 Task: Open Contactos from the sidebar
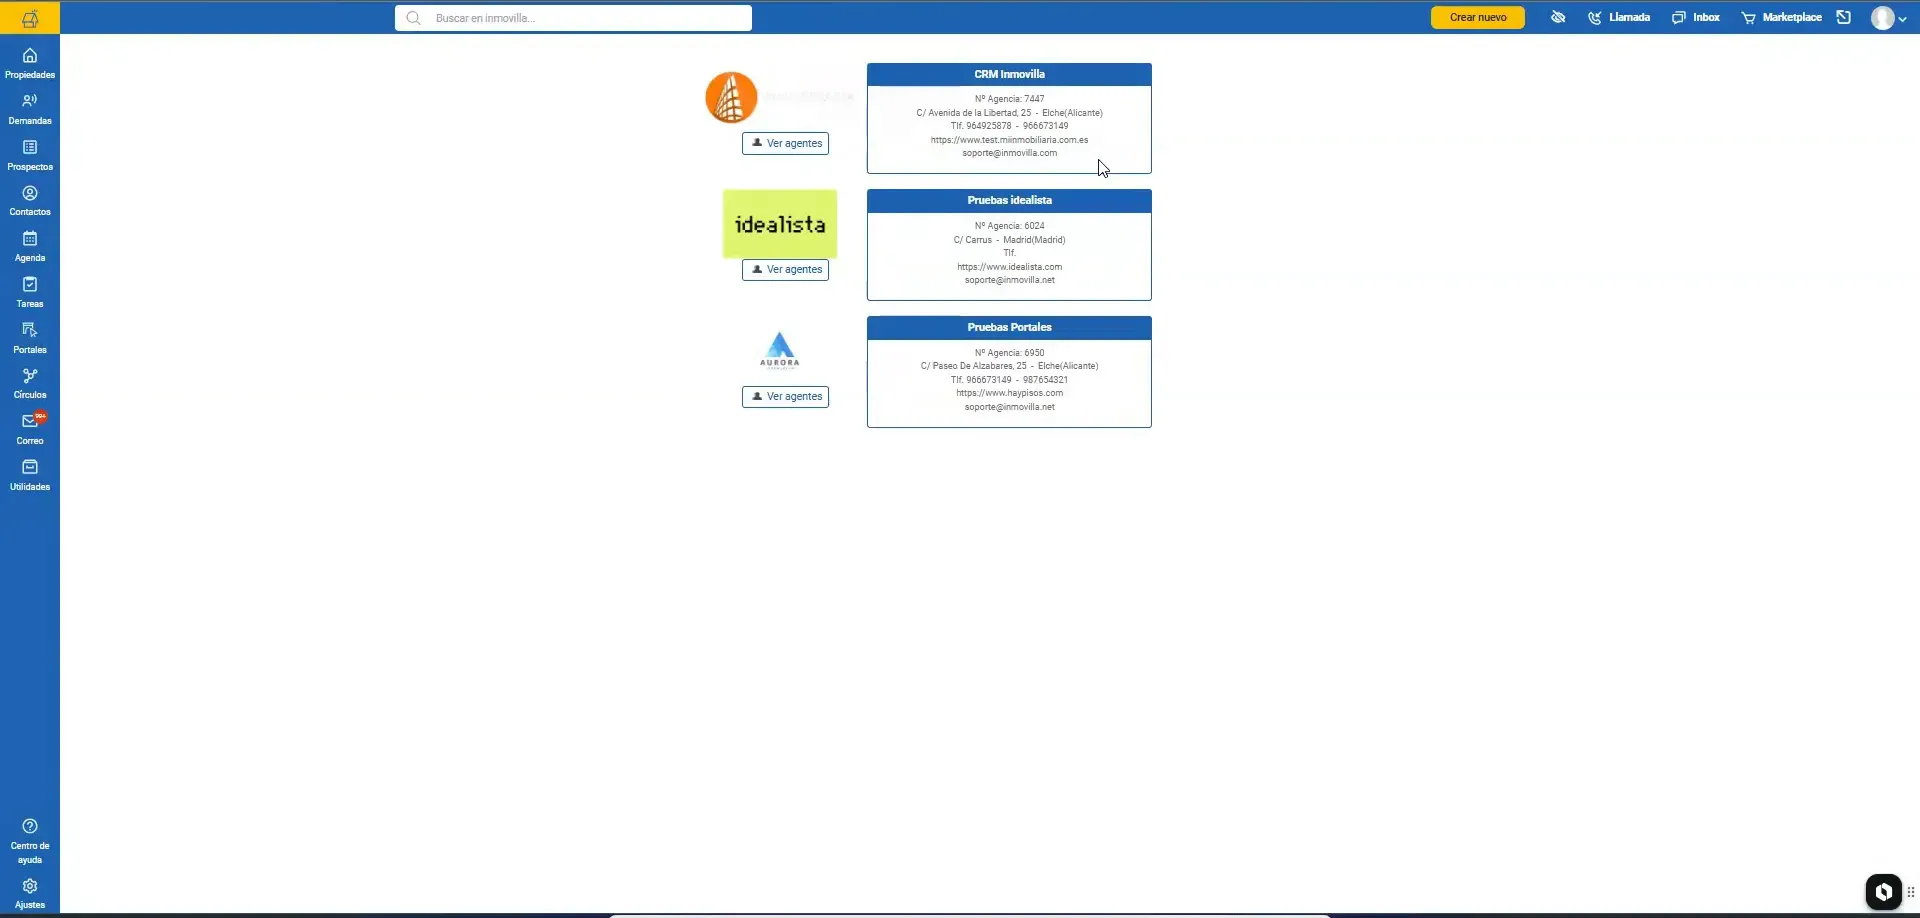(x=30, y=201)
